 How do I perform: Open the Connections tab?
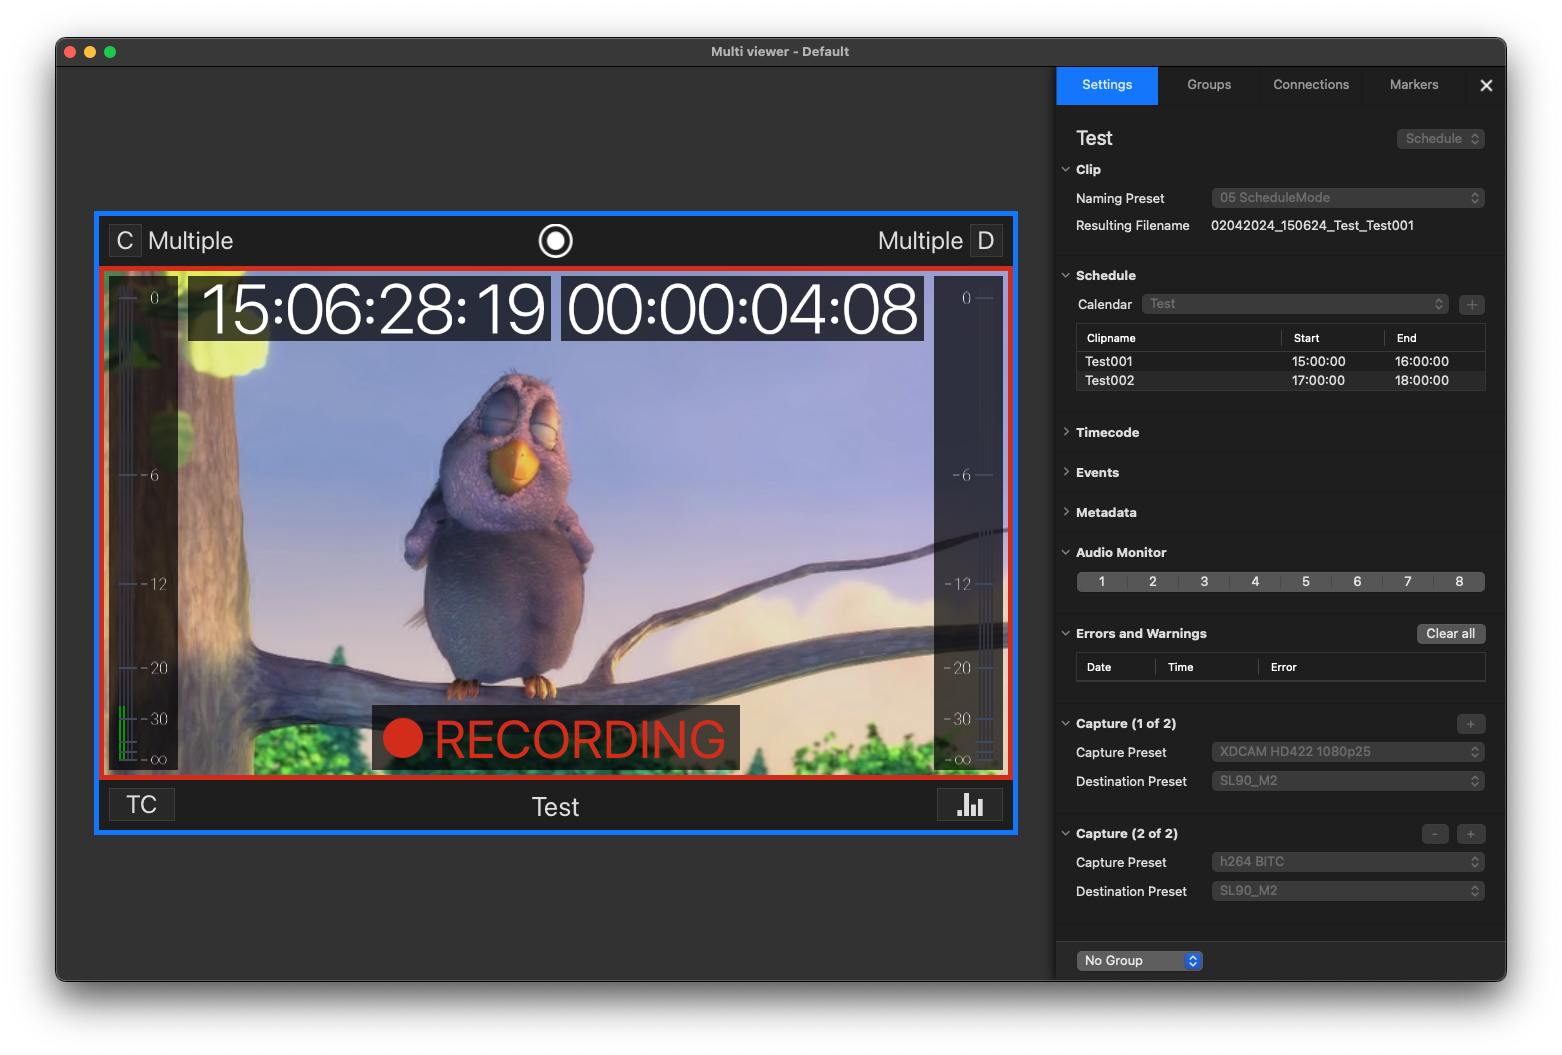[x=1311, y=85]
